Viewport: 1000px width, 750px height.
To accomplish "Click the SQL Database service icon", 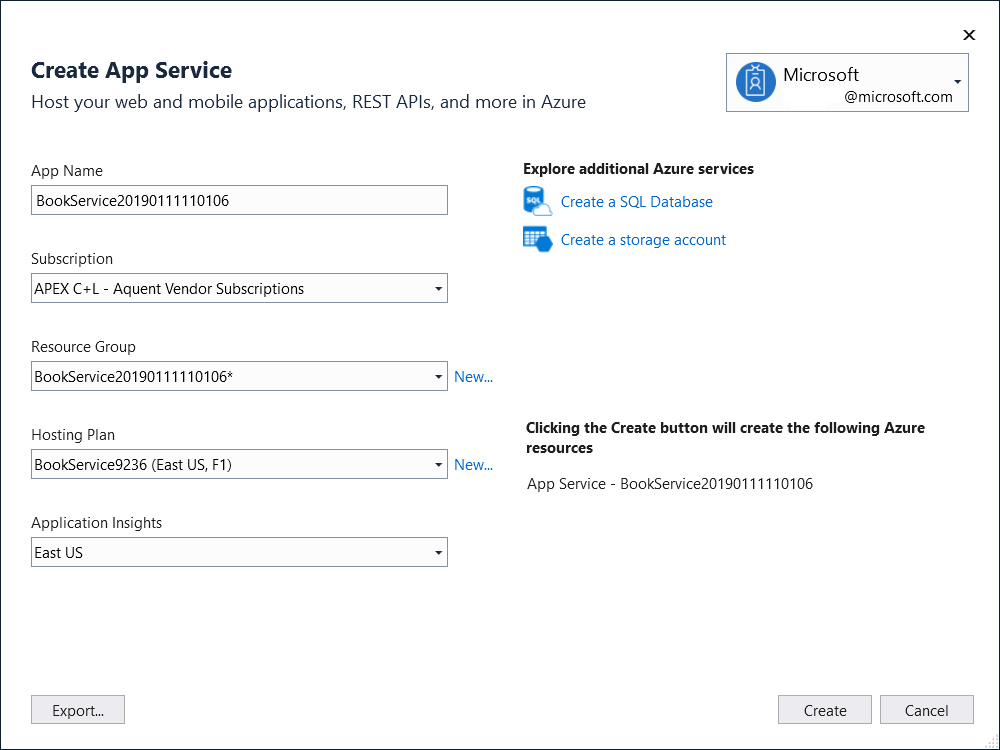I will (x=537, y=201).
